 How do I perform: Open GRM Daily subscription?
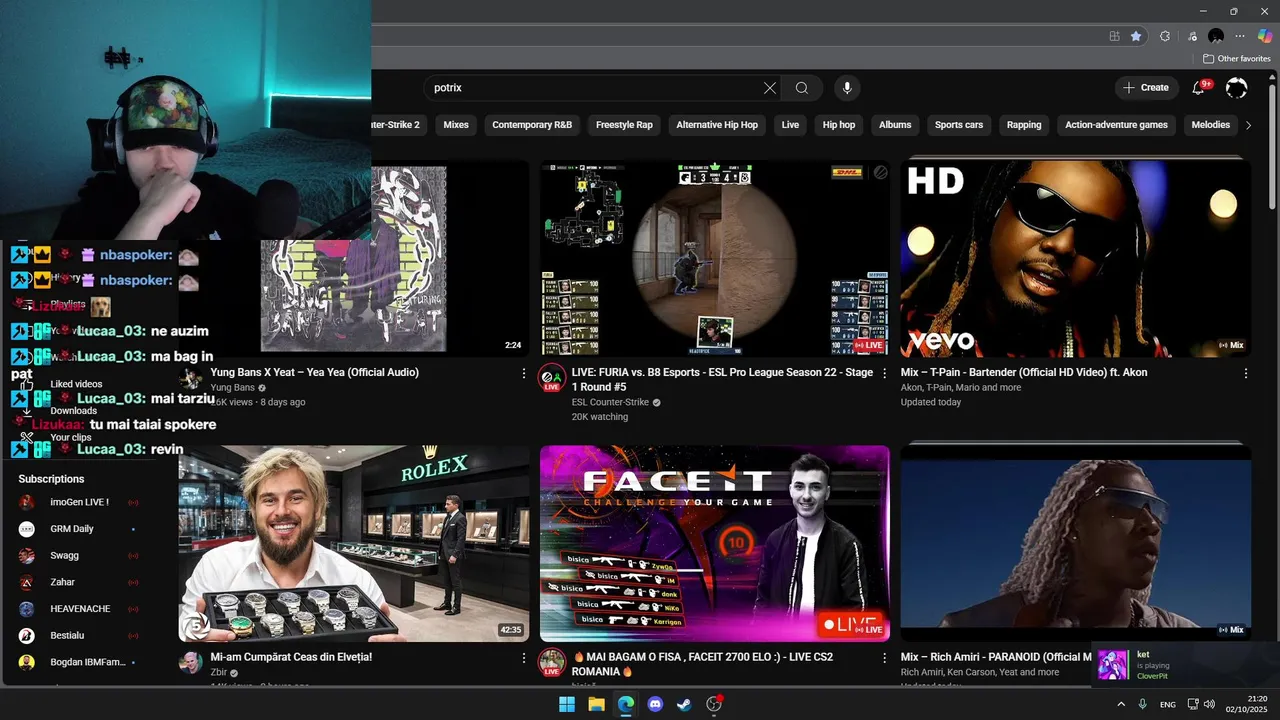tap(78, 529)
